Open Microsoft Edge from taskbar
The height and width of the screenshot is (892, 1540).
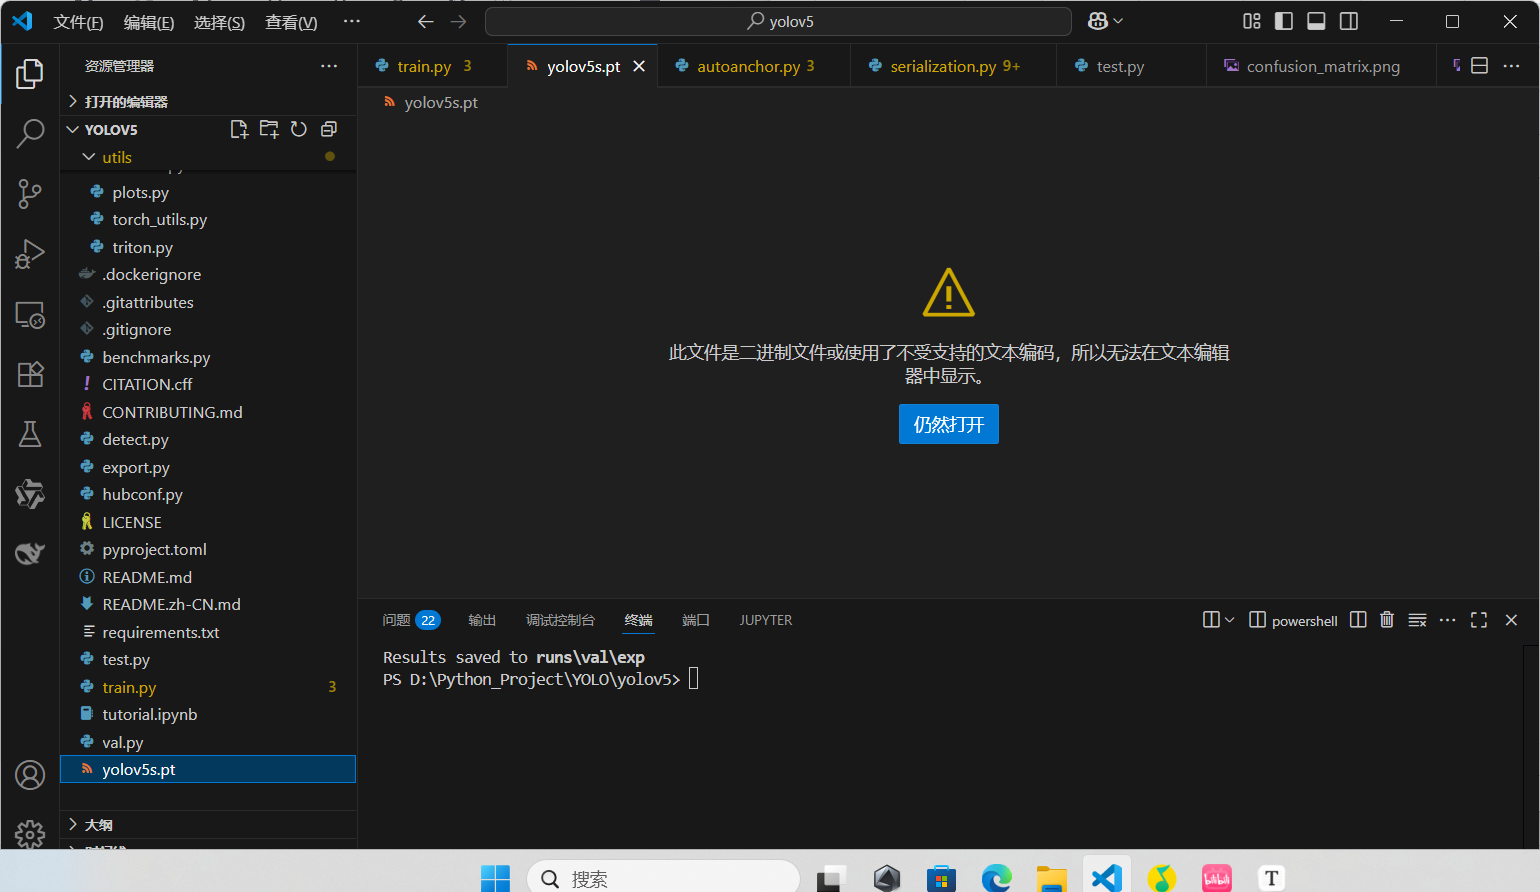click(996, 879)
